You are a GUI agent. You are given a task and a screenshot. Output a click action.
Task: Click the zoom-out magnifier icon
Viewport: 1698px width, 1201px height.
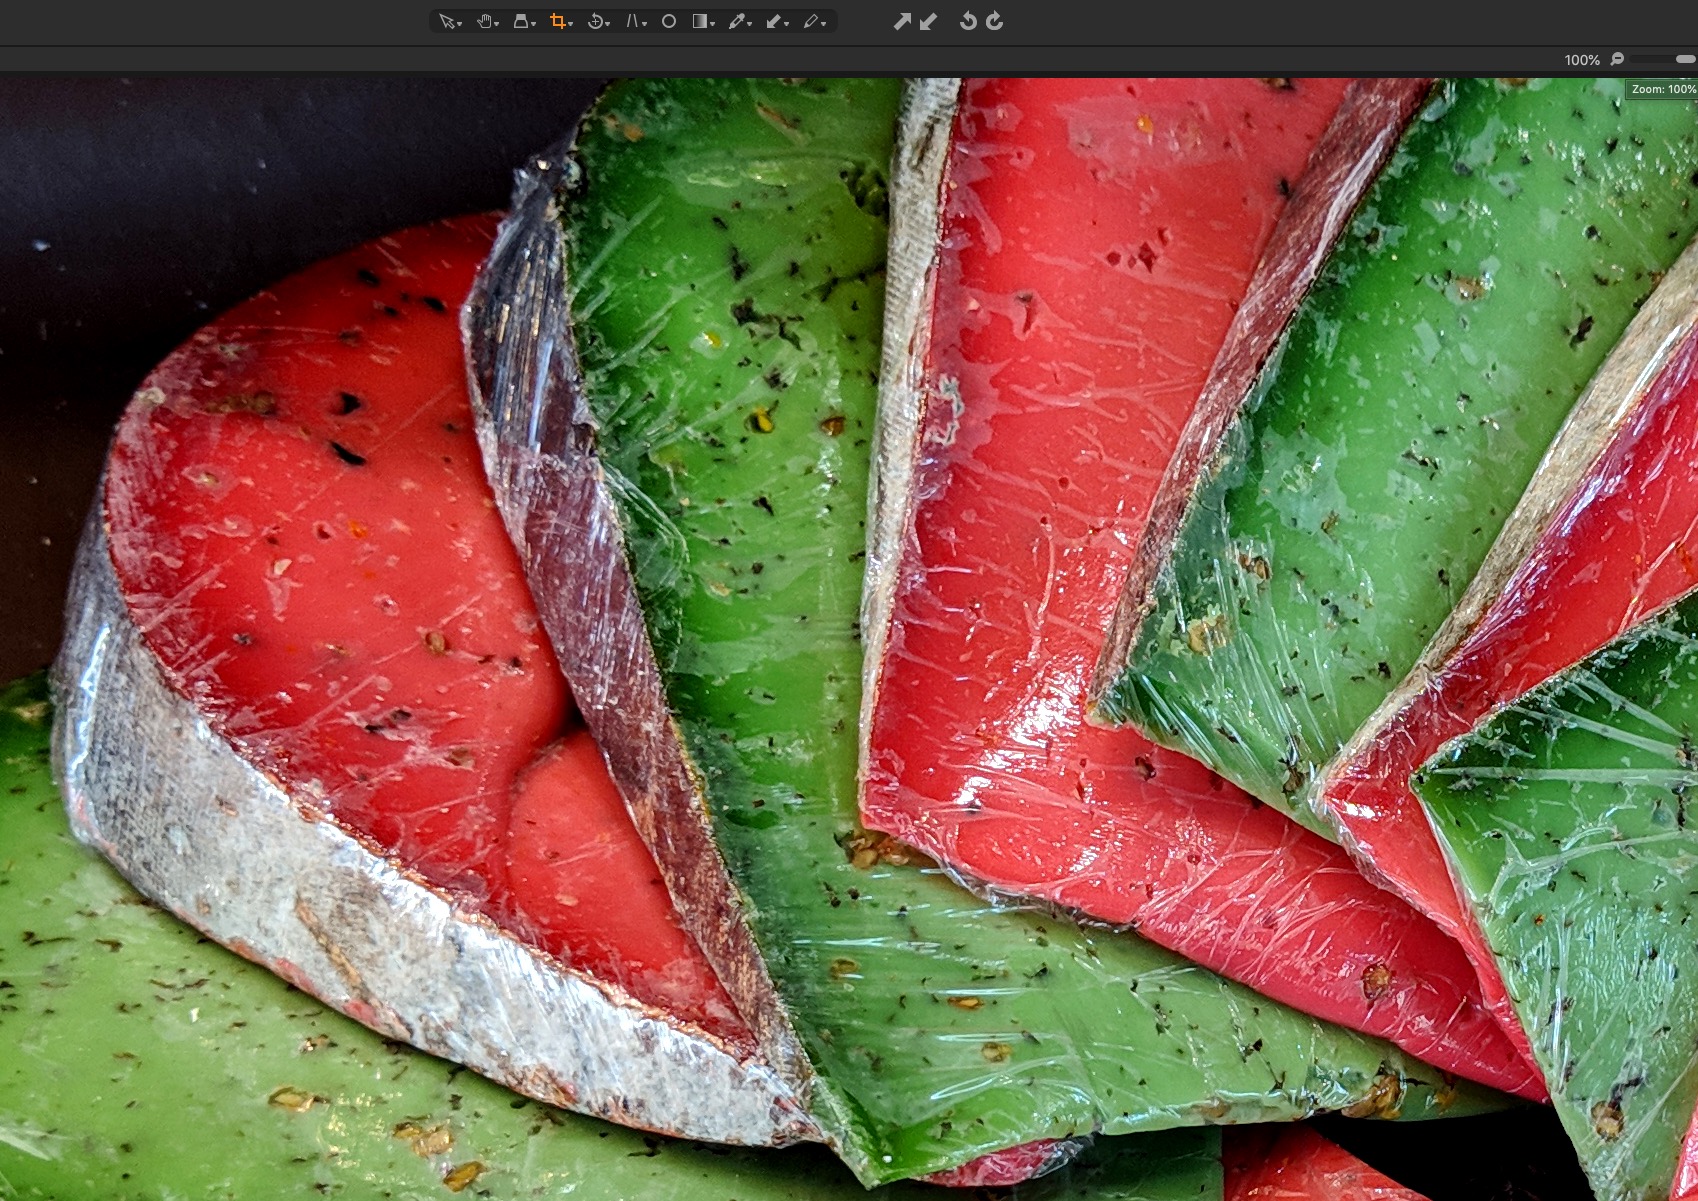[1617, 59]
